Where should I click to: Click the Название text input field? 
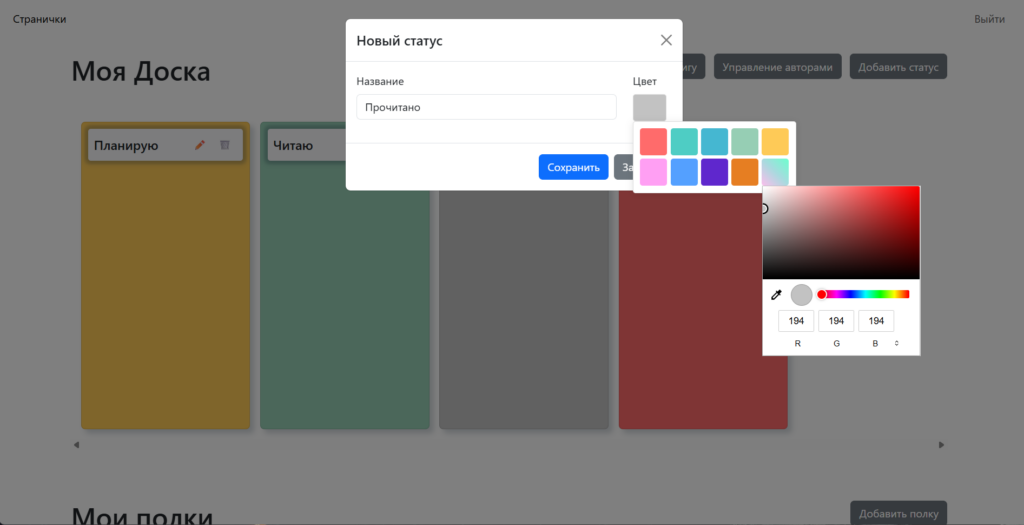click(x=486, y=107)
